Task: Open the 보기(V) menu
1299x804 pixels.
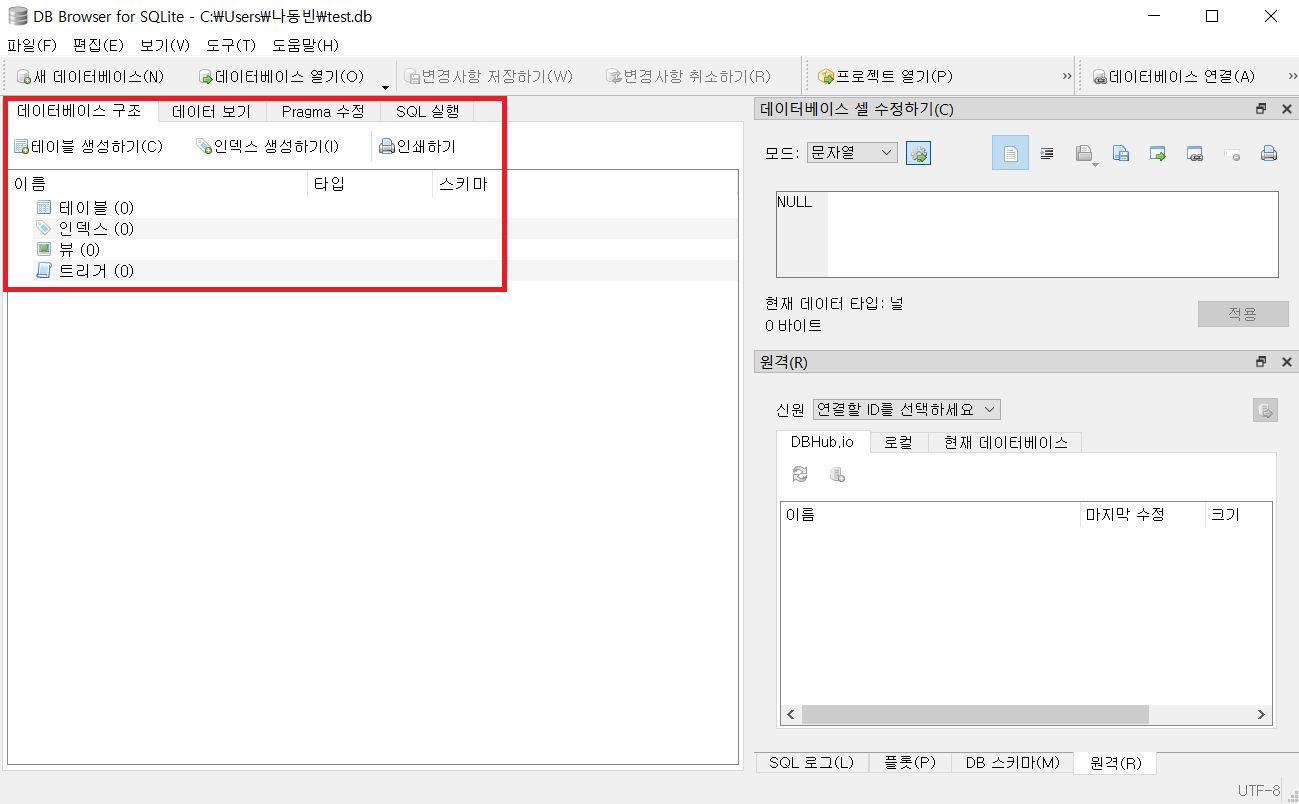Action: [165, 45]
